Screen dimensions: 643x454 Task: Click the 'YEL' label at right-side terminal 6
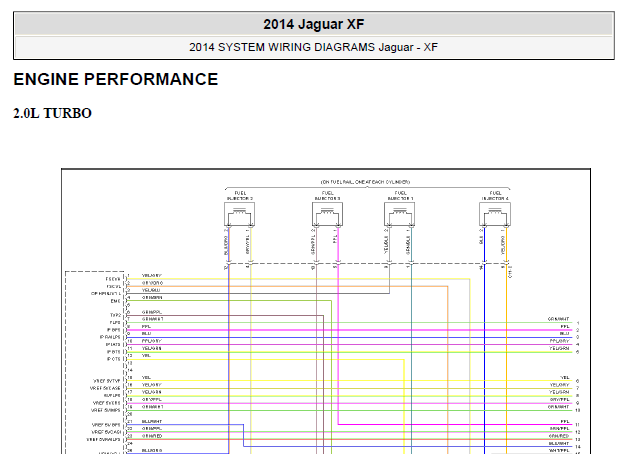(x=565, y=377)
